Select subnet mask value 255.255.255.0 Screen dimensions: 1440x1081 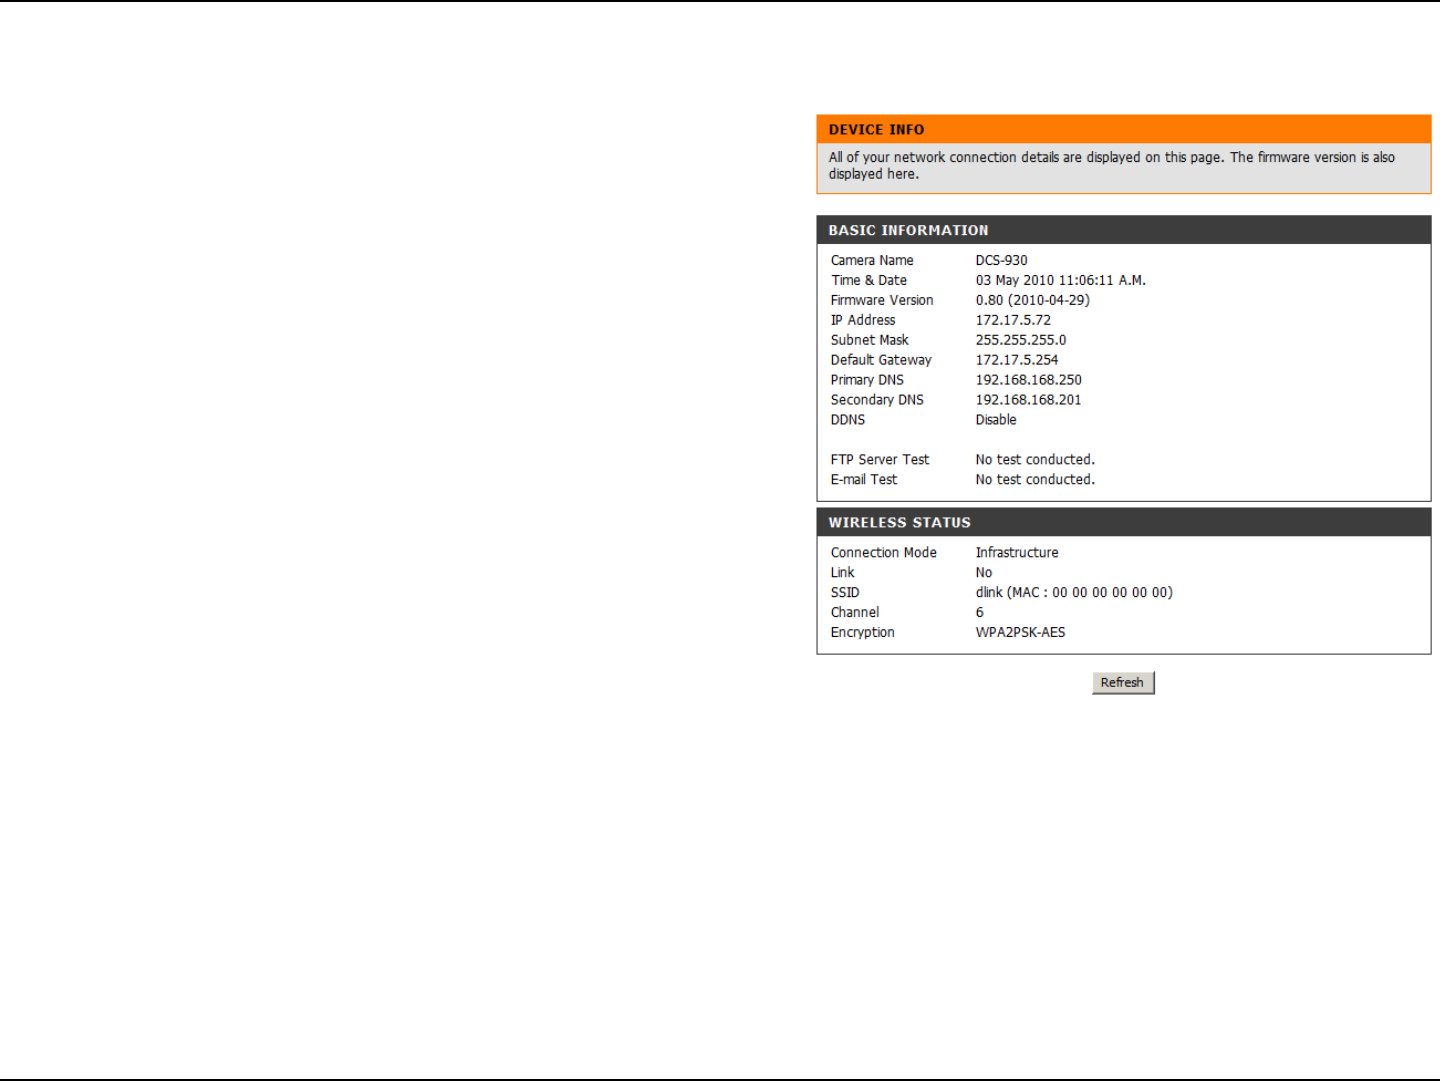click(1021, 340)
